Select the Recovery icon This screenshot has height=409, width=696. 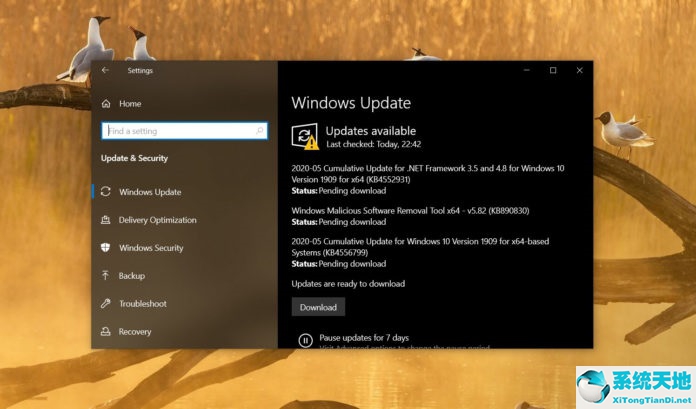(x=106, y=331)
